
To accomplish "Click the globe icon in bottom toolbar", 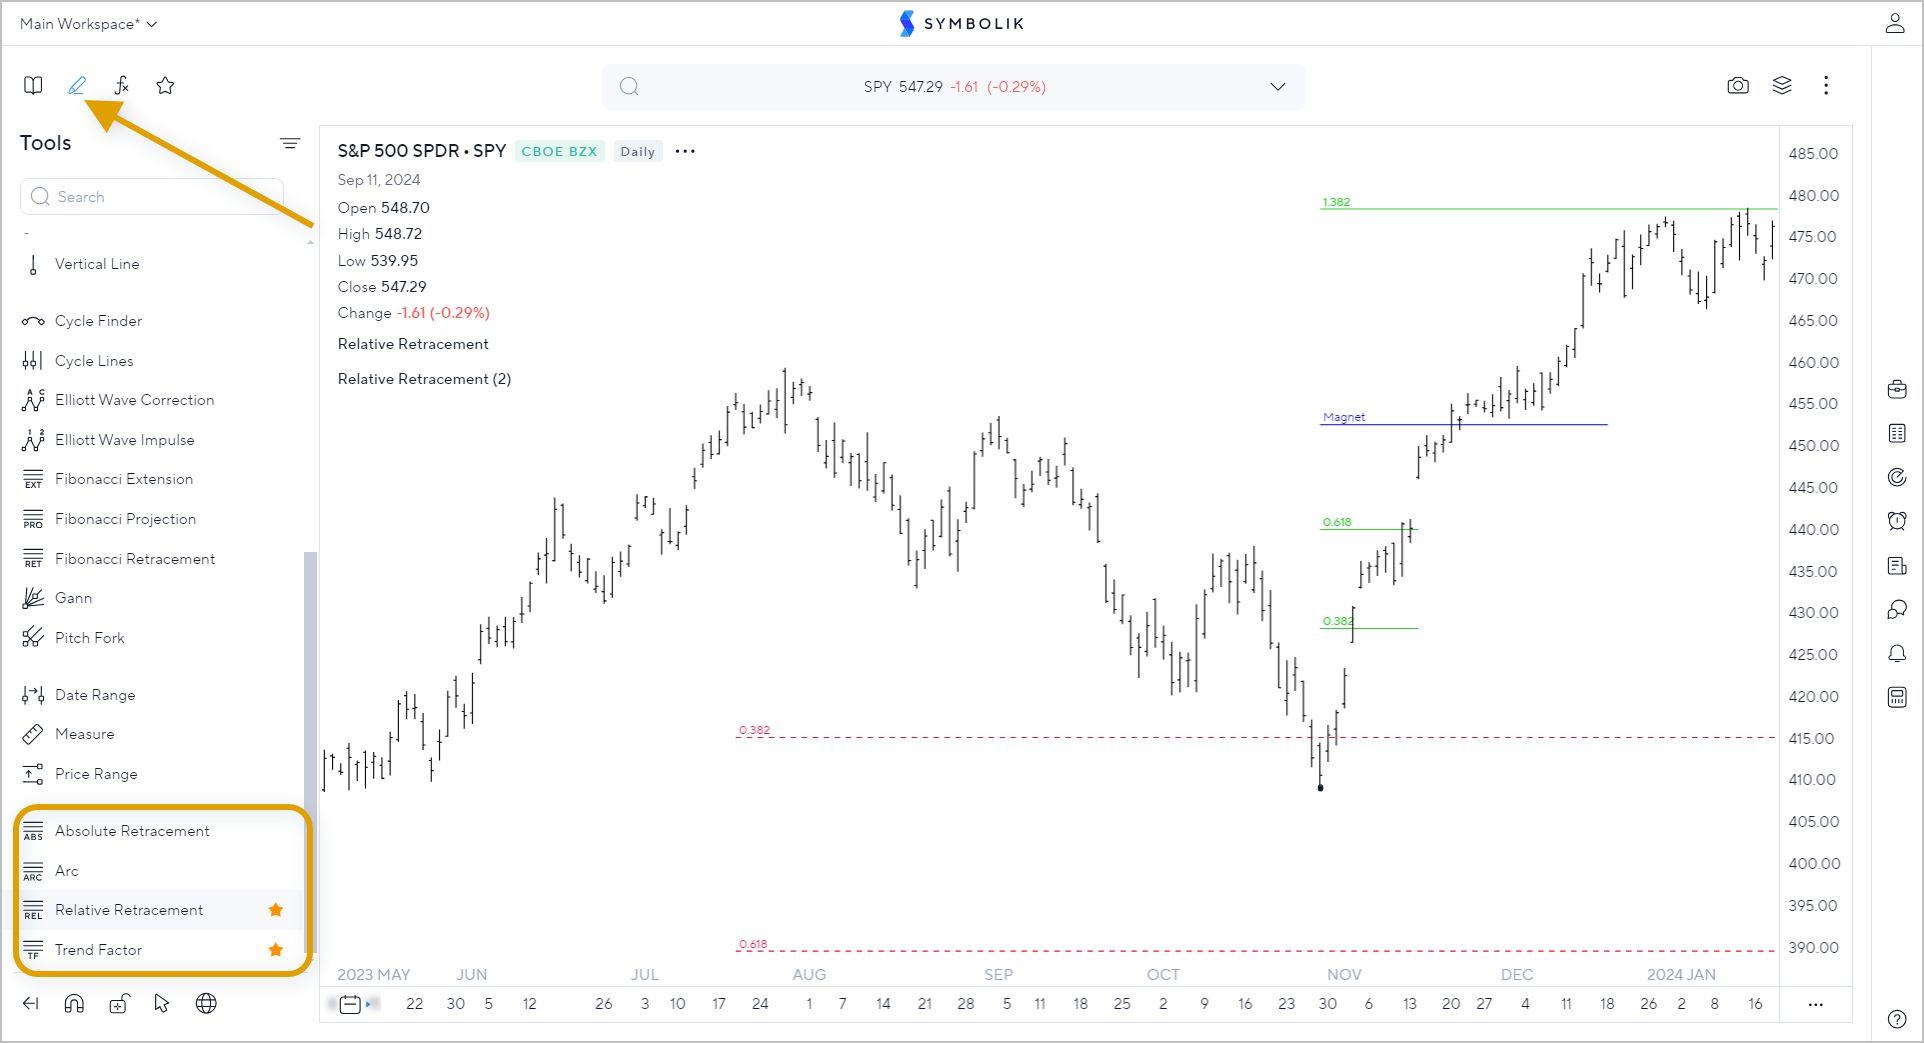I will [206, 1003].
